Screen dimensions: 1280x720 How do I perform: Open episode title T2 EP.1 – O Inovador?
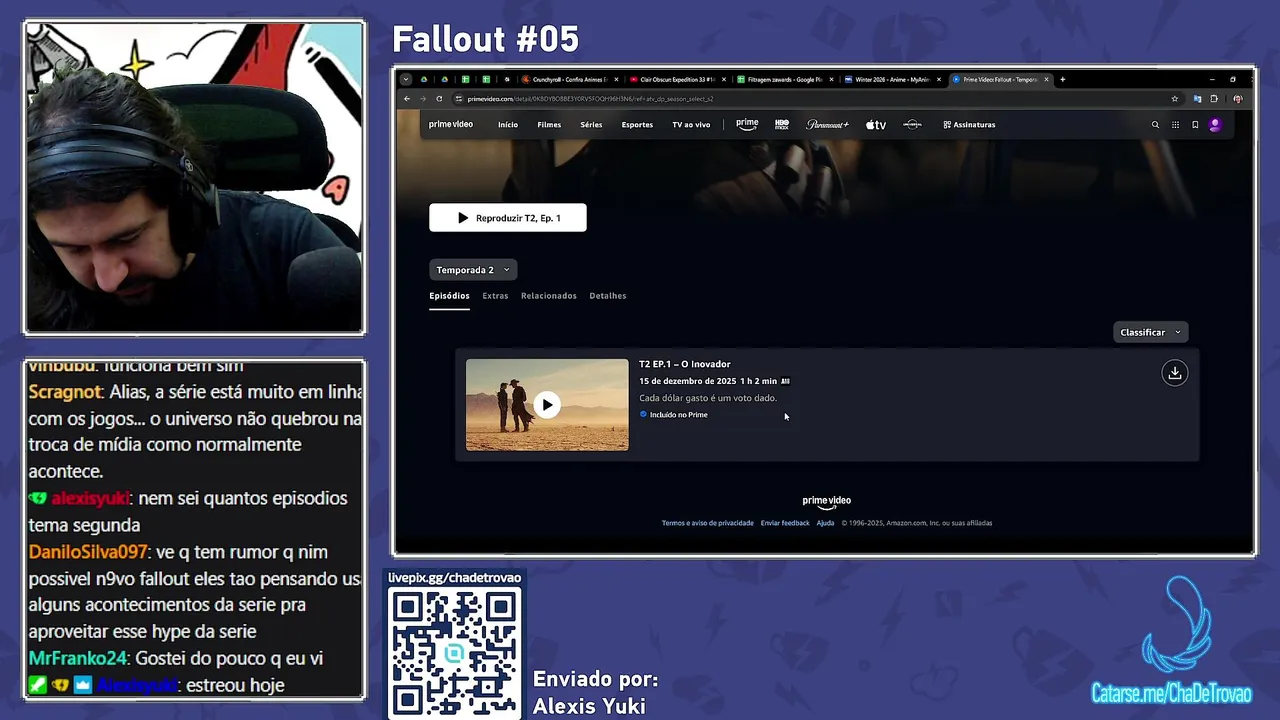pos(685,364)
